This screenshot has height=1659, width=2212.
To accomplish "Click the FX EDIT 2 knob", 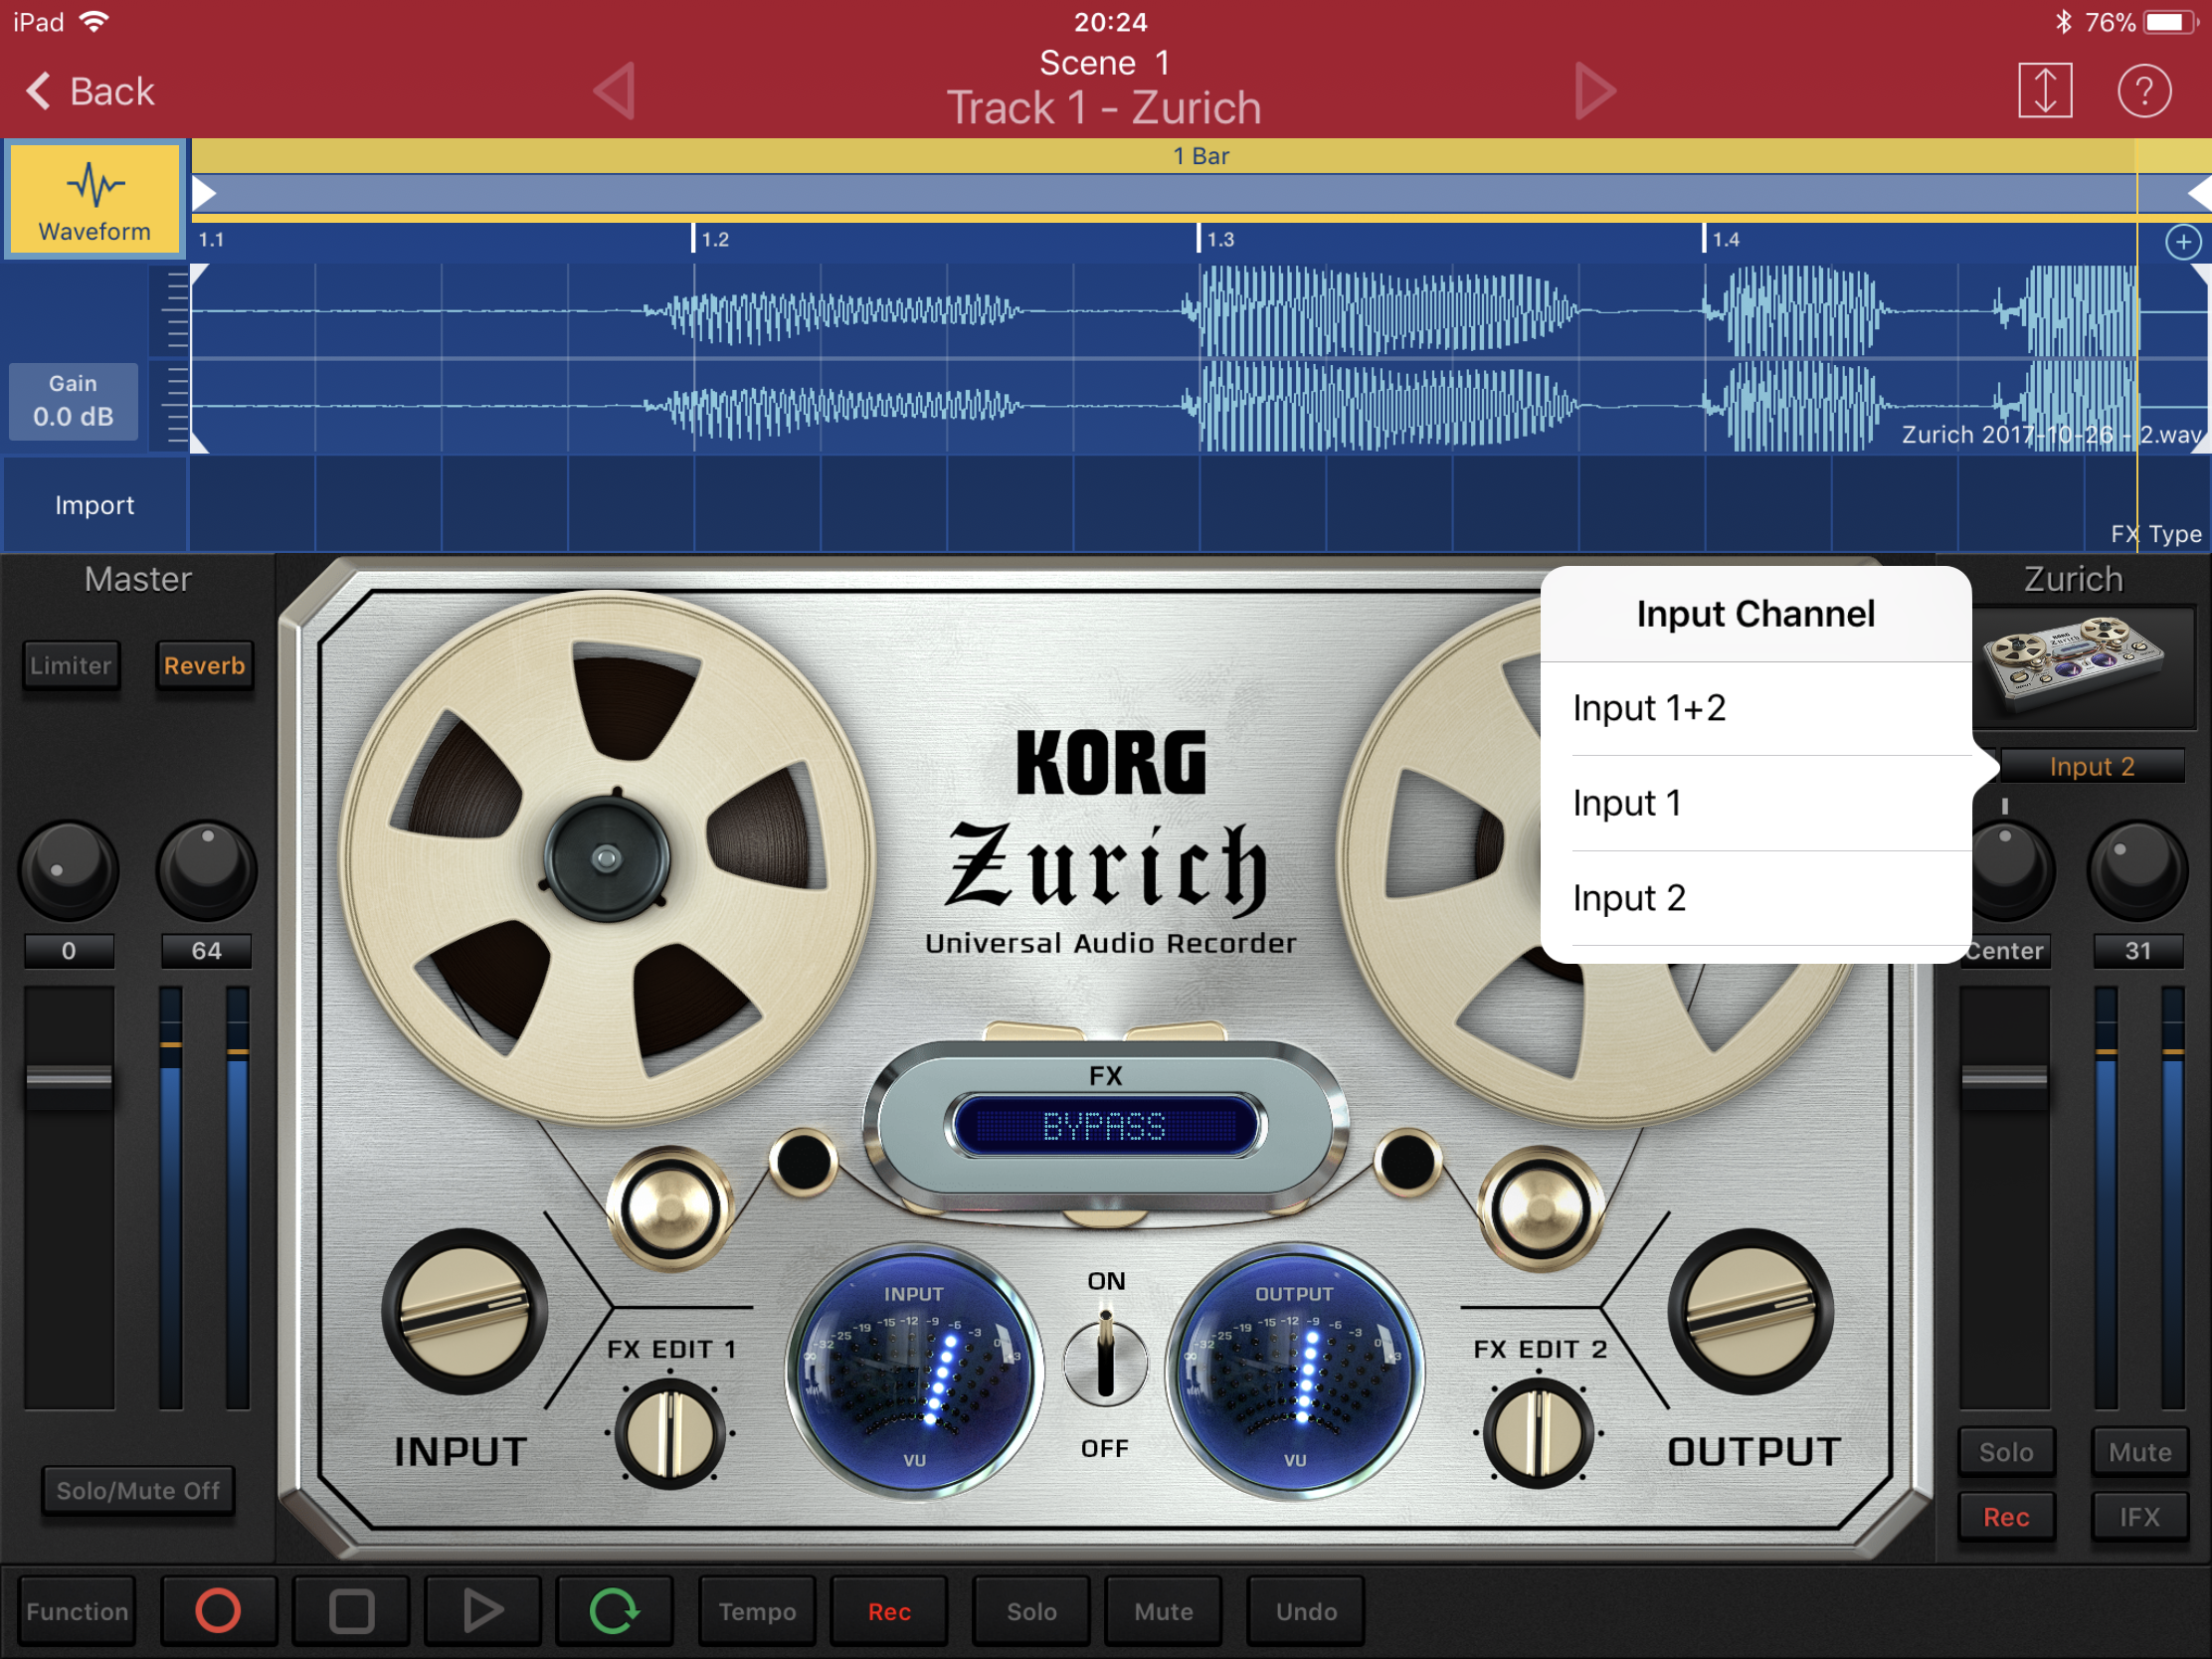I will (x=1538, y=1434).
